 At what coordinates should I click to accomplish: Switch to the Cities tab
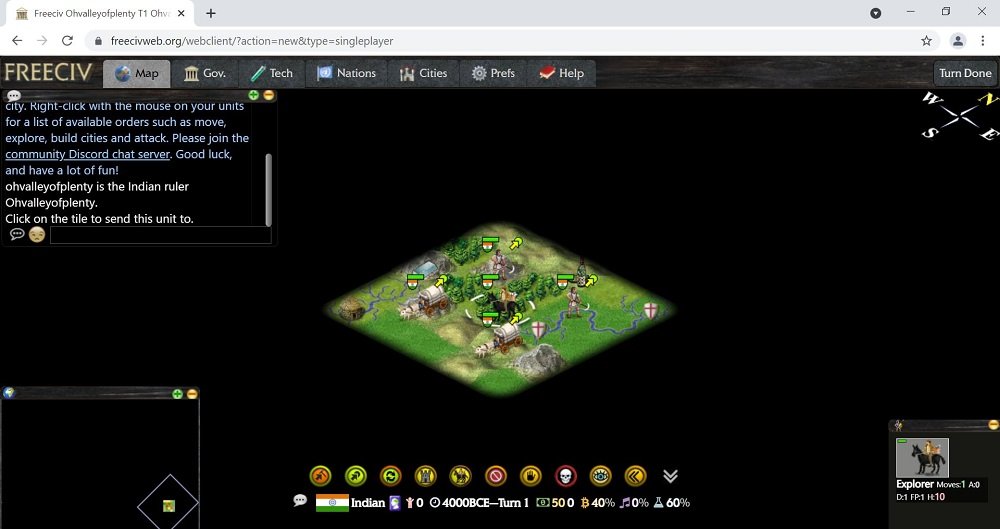423,73
